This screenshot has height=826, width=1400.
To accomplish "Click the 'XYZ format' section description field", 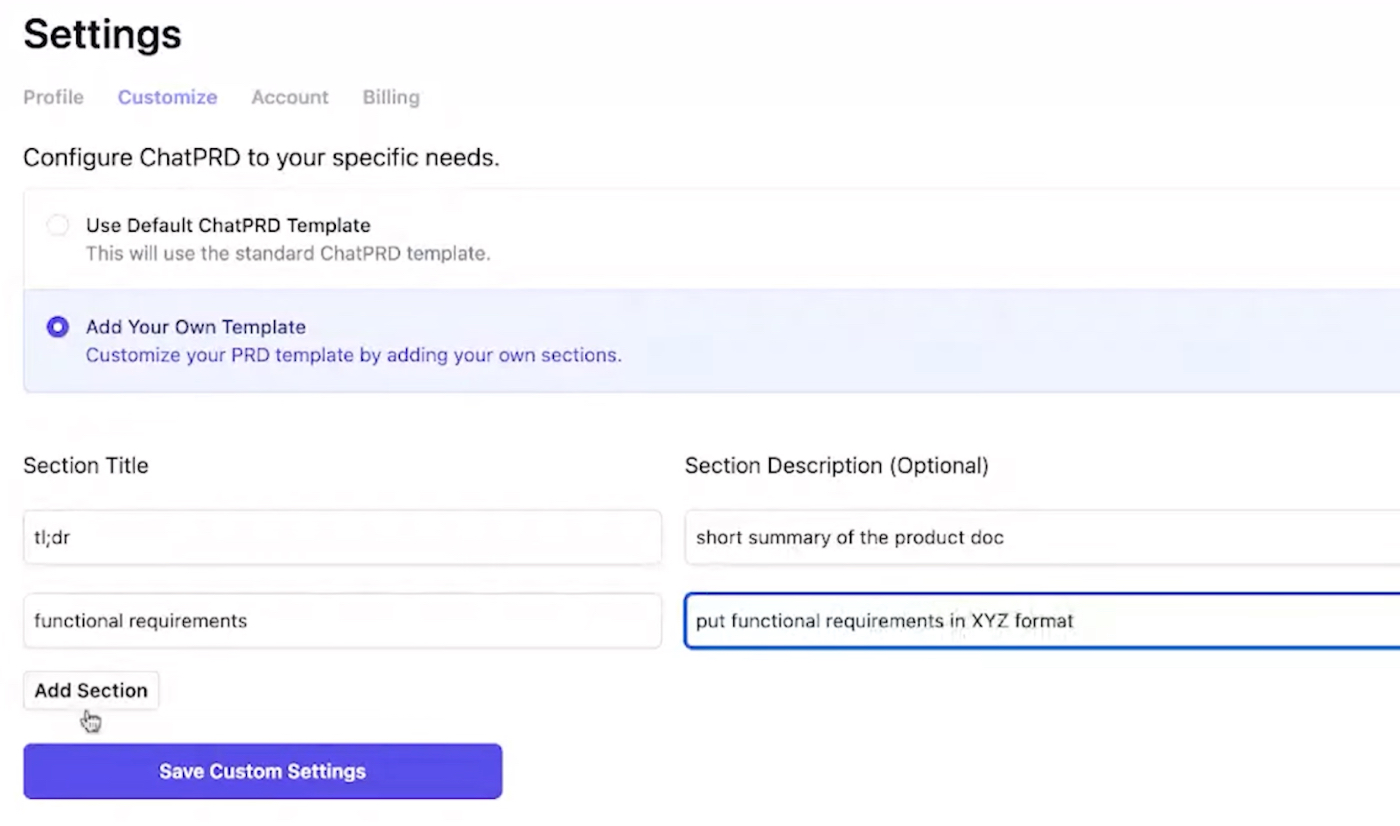I will point(1040,621).
